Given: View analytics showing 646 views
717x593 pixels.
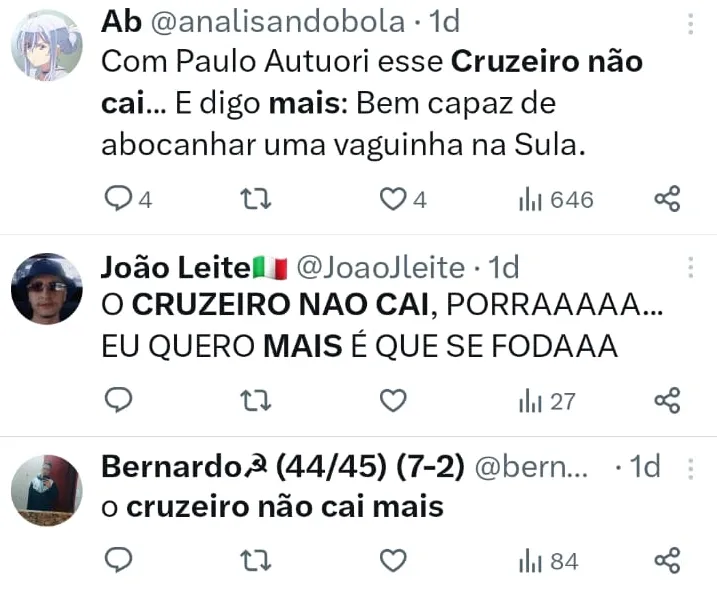Looking at the screenshot, I should (x=556, y=200).
